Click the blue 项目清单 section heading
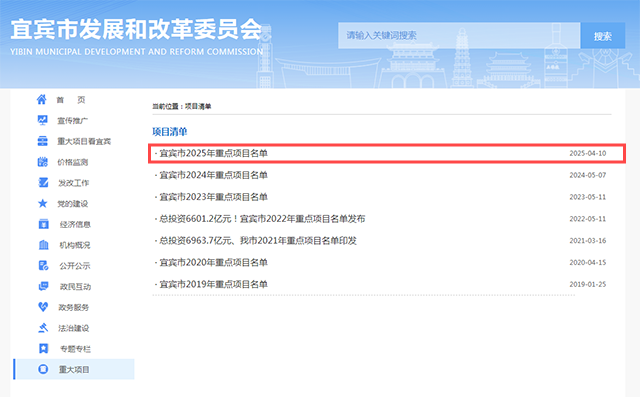Viewport: 640px width, 397px height. 170,132
